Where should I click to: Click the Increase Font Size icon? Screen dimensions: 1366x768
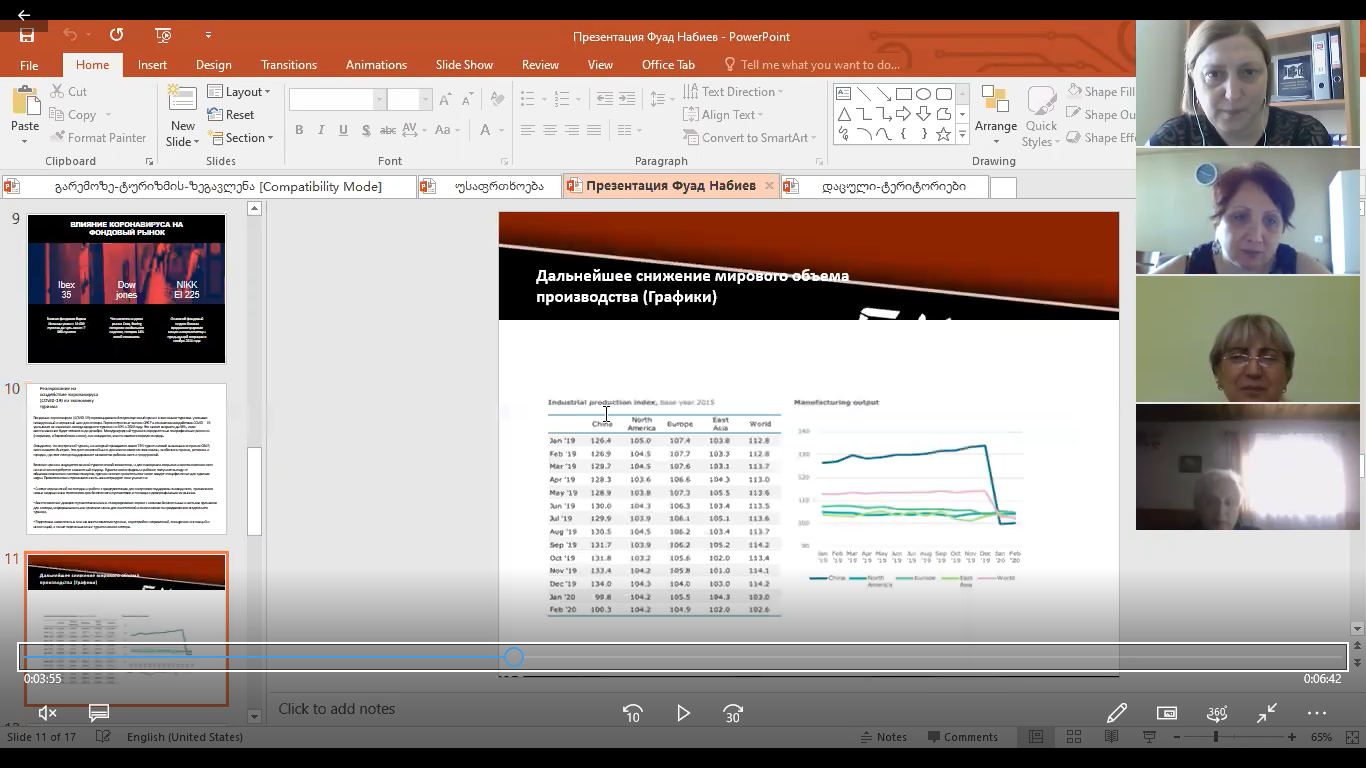446,99
